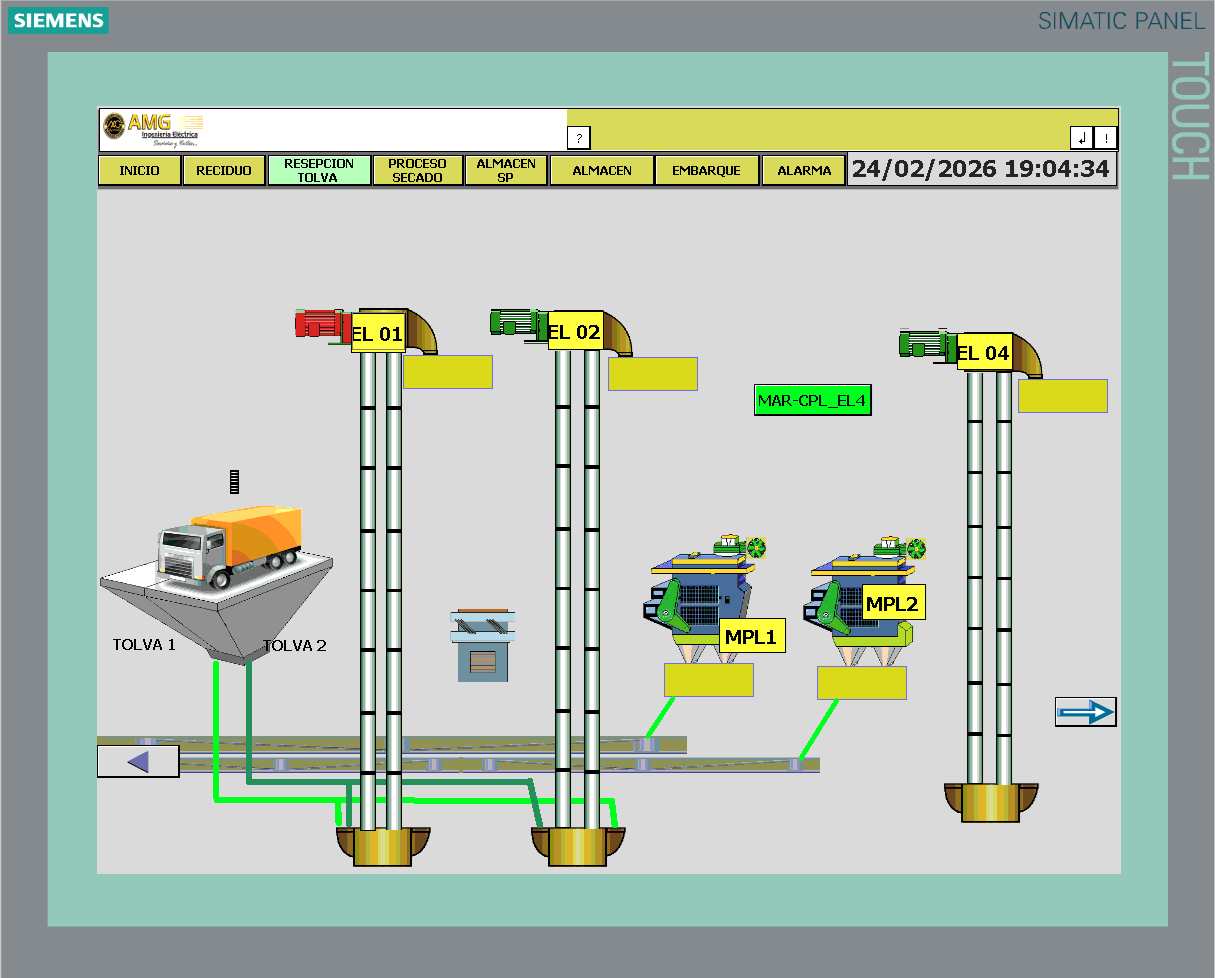Viewport: 1215px width, 978px height.
Task: Click the green motor icon above EL 02
Action: pyautogui.click(x=513, y=320)
